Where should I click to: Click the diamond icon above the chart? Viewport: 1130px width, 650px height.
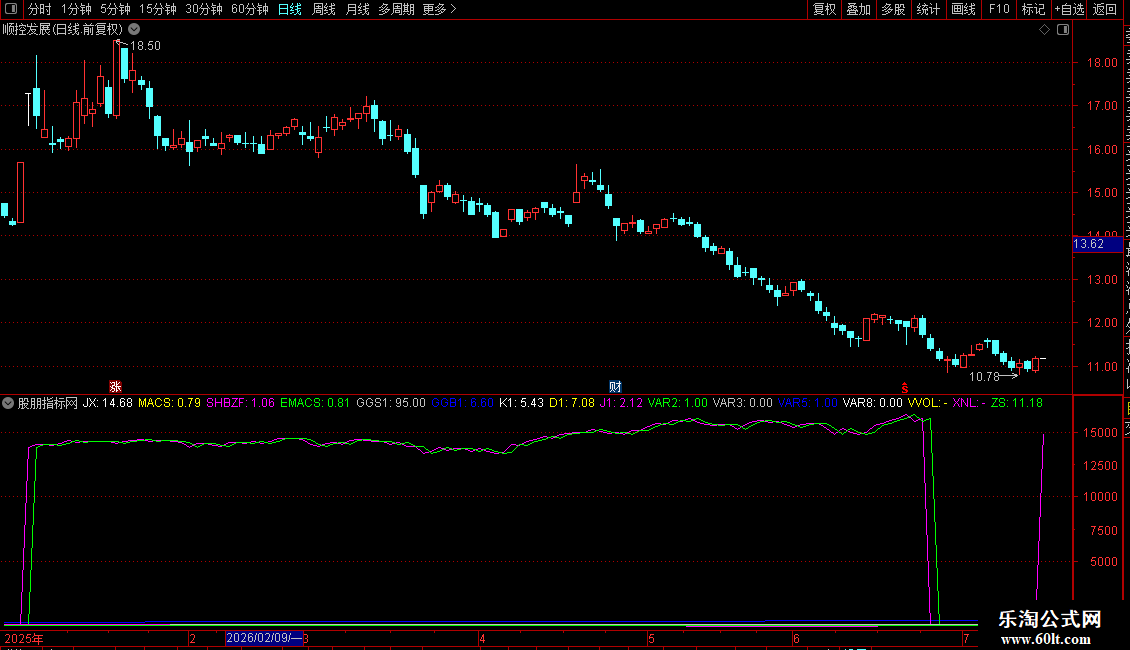click(x=1044, y=30)
